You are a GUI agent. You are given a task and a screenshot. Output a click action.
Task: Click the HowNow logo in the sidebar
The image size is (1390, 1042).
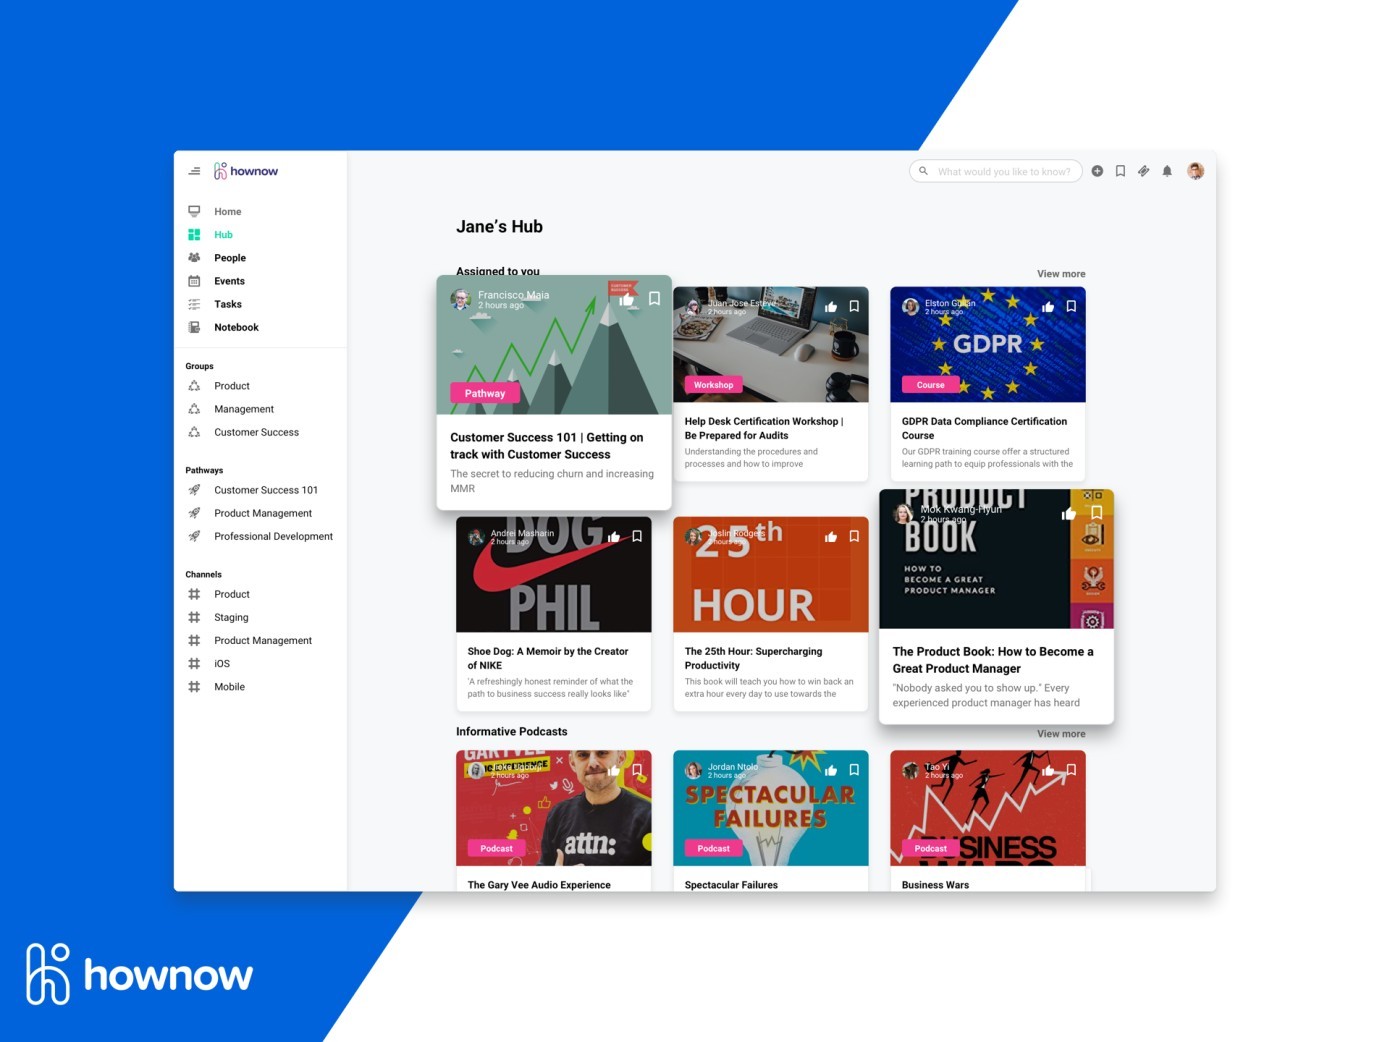point(246,171)
